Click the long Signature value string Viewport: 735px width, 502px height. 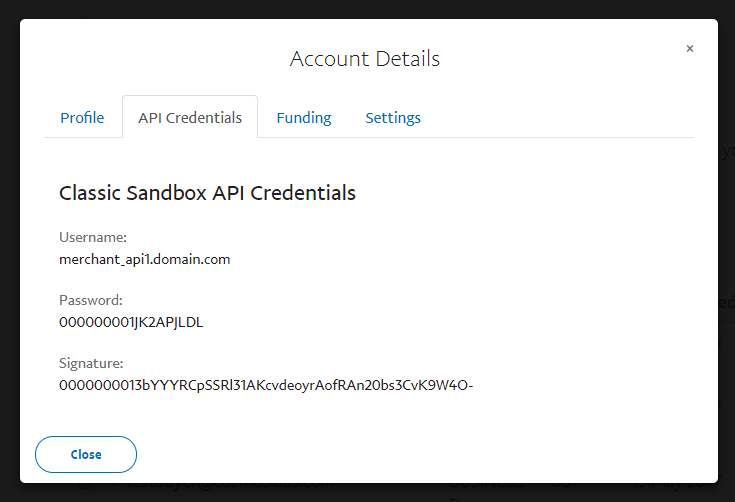[265, 385]
